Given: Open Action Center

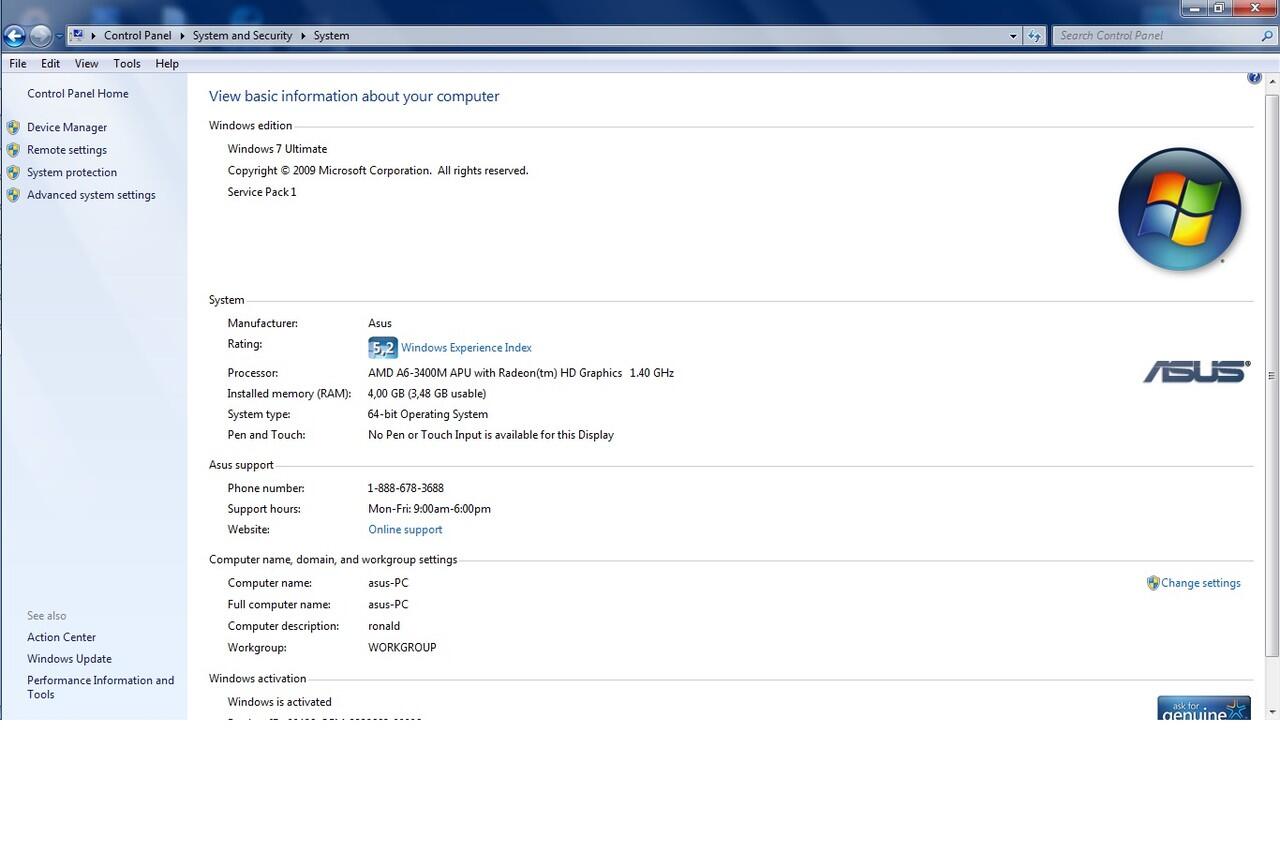Looking at the screenshot, I should [x=61, y=637].
